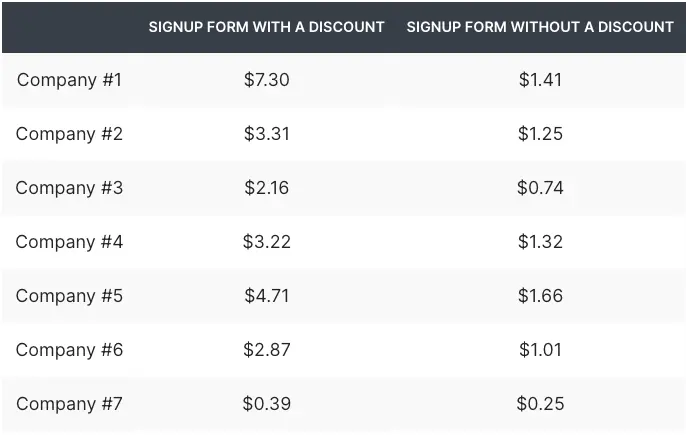The image size is (686, 435).
Task: Click the 'Signup form without a discount' header
Action: [x=540, y=27]
